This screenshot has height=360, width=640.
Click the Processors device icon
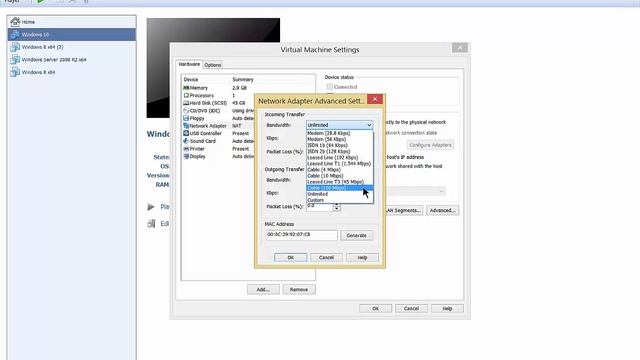point(186,95)
